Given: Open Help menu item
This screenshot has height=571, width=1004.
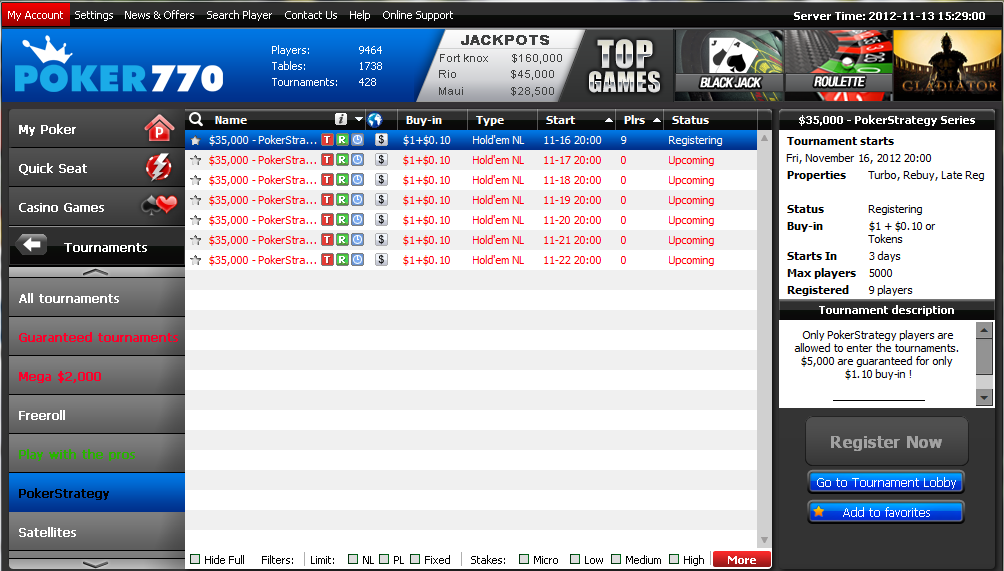Looking at the screenshot, I should pyautogui.click(x=359, y=15).
